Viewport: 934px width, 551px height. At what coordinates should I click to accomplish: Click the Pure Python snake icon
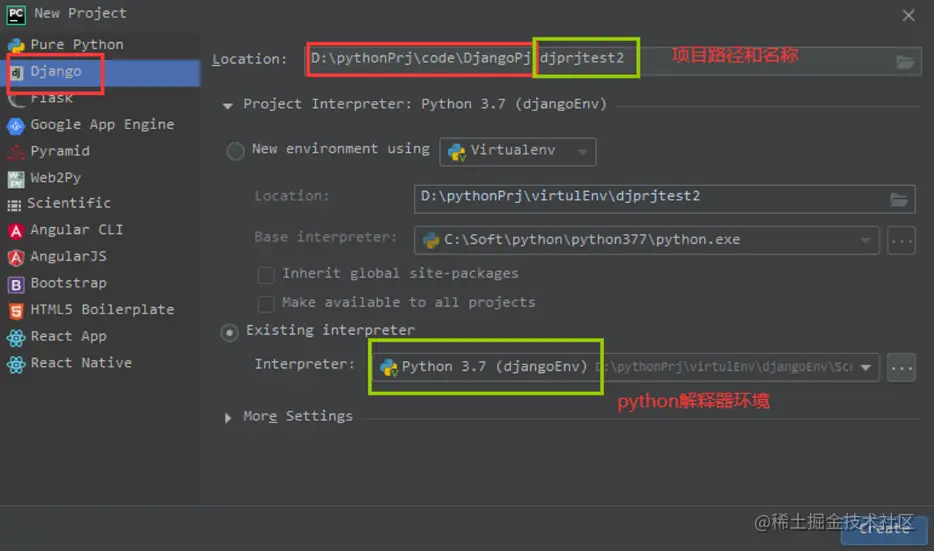(x=16, y=45)
